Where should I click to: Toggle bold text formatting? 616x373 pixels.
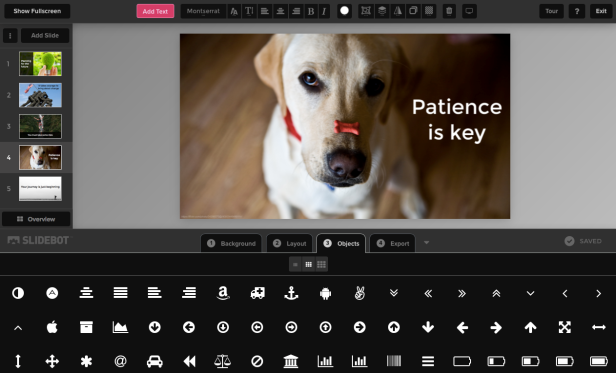point(311,11)
